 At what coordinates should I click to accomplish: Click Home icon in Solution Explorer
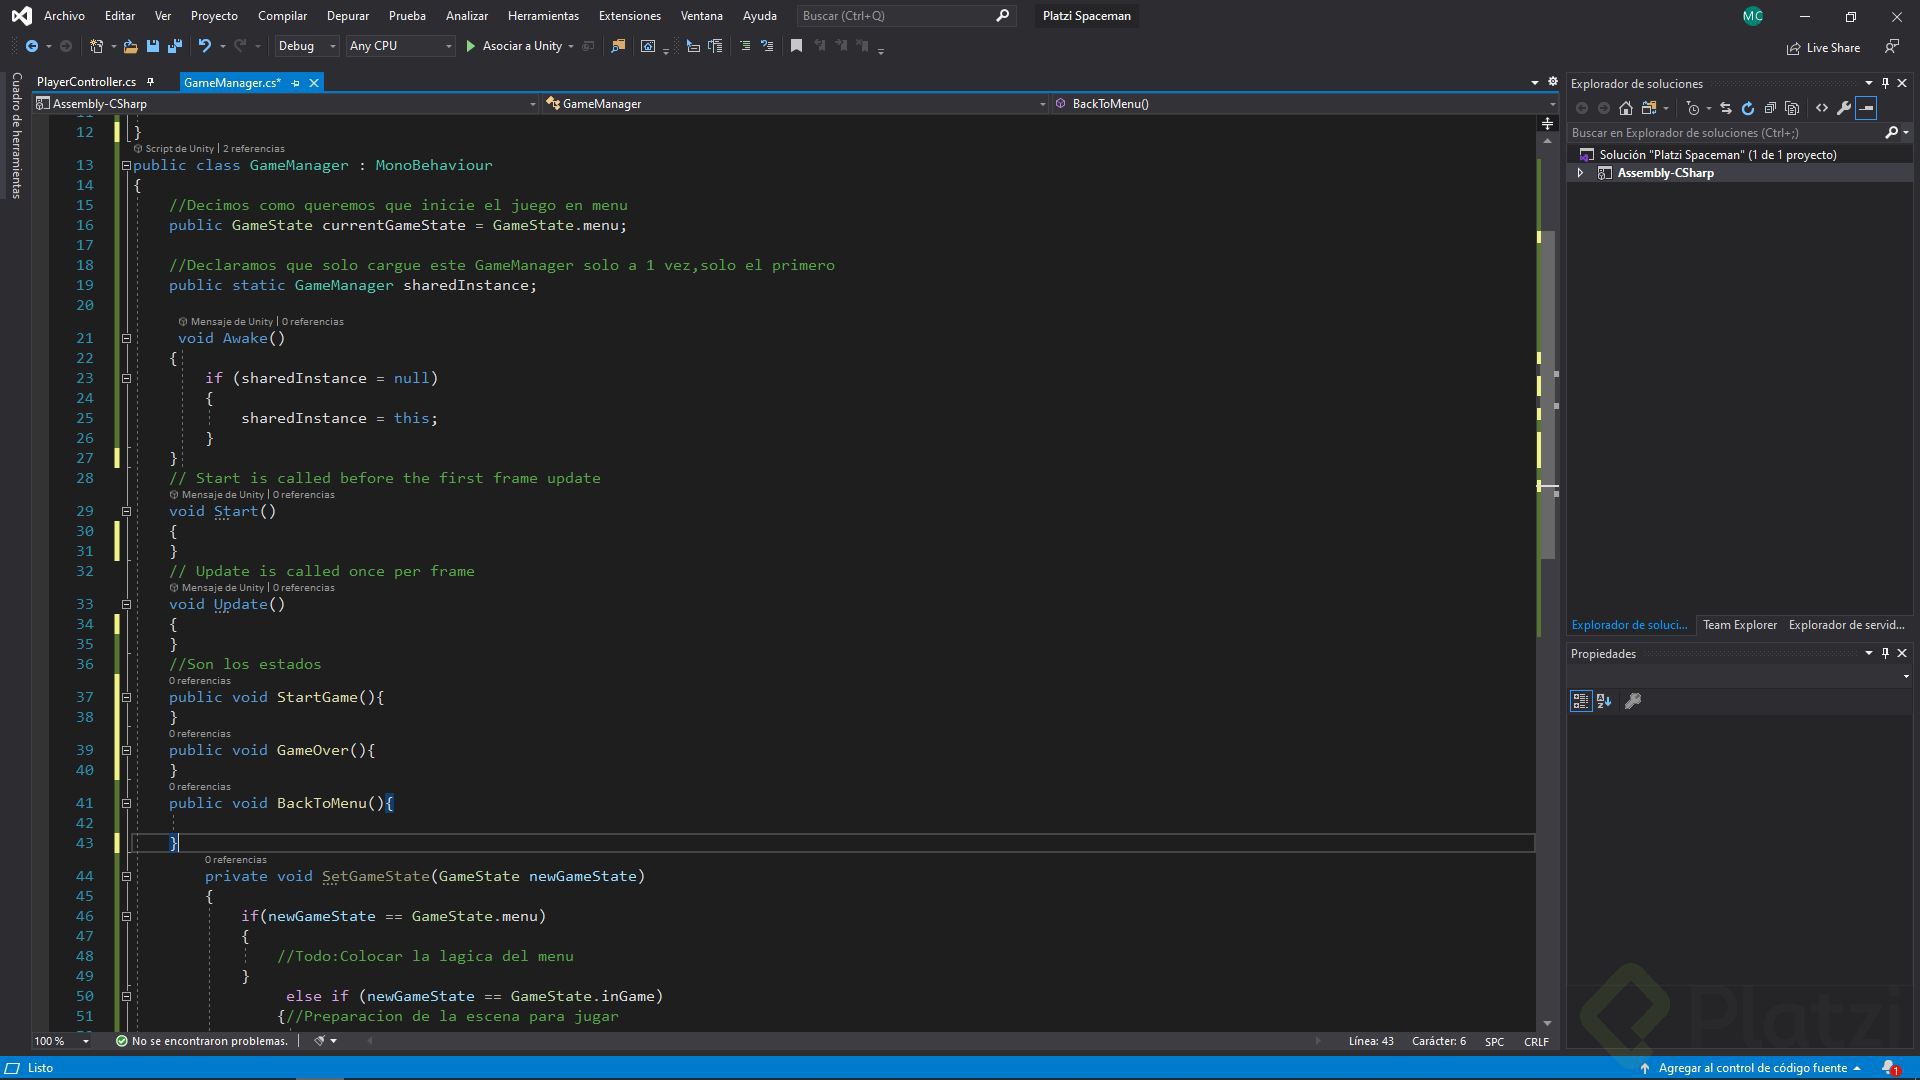click(x=1626, y=108)
